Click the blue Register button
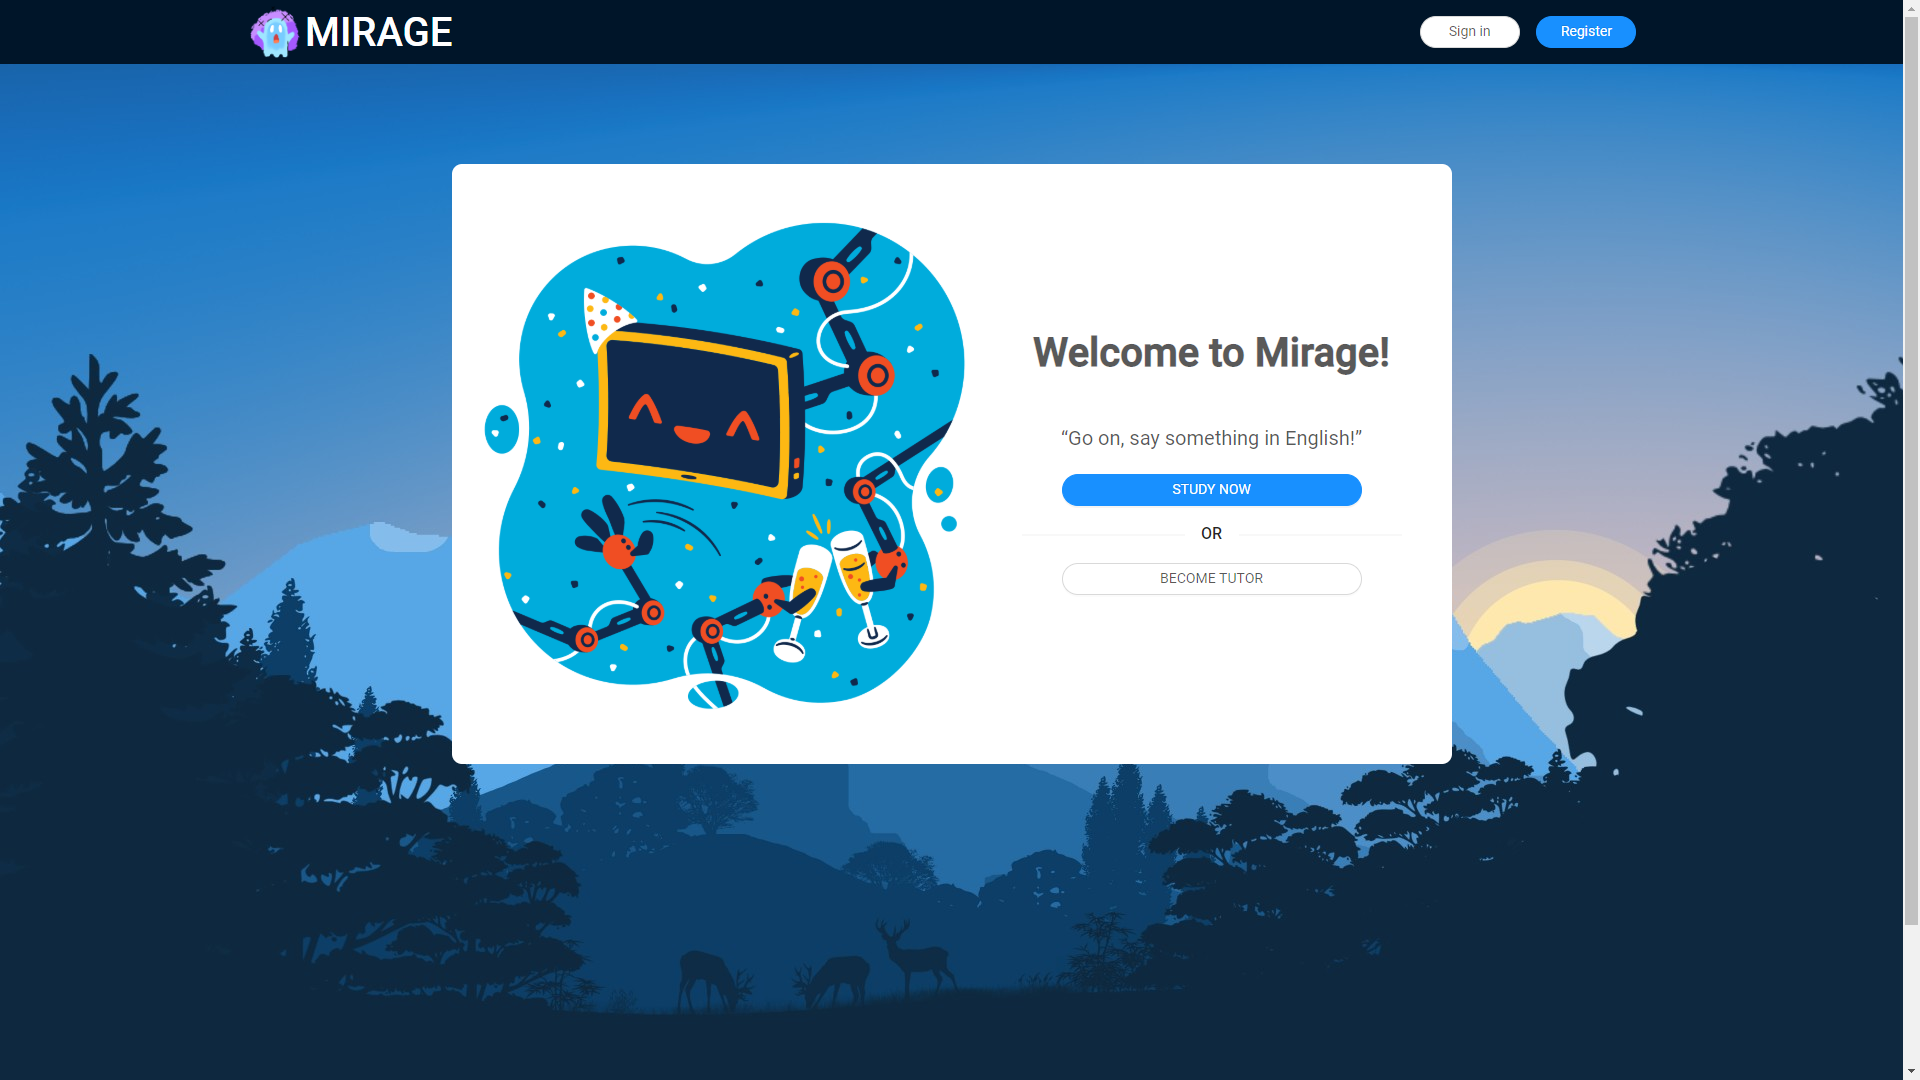Screen dimensions: 1920x1080 (x=1585, y=32)
